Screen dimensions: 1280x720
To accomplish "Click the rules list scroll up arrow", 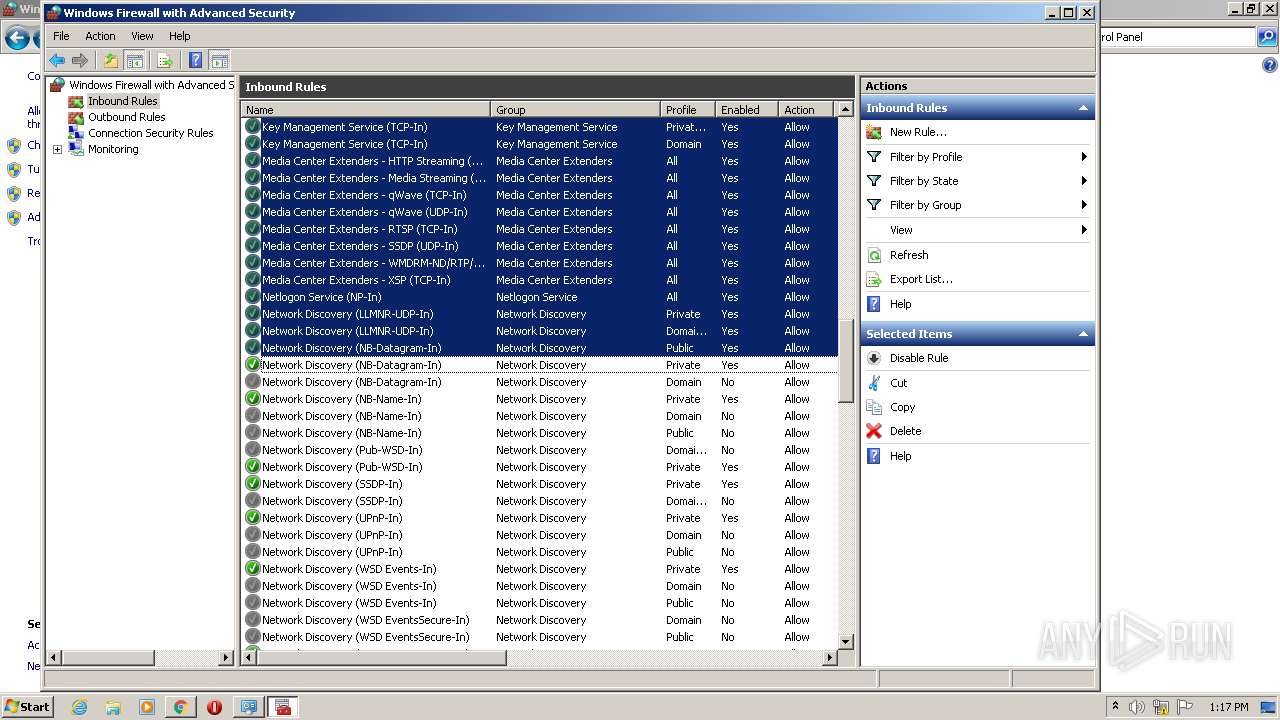I will coord(845,110).
